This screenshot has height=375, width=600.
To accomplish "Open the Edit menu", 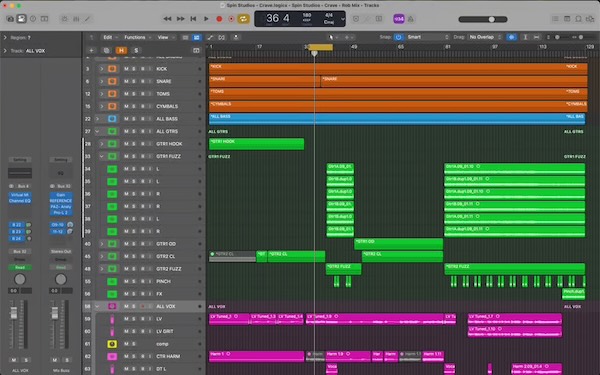I will (x=110, y=37).
